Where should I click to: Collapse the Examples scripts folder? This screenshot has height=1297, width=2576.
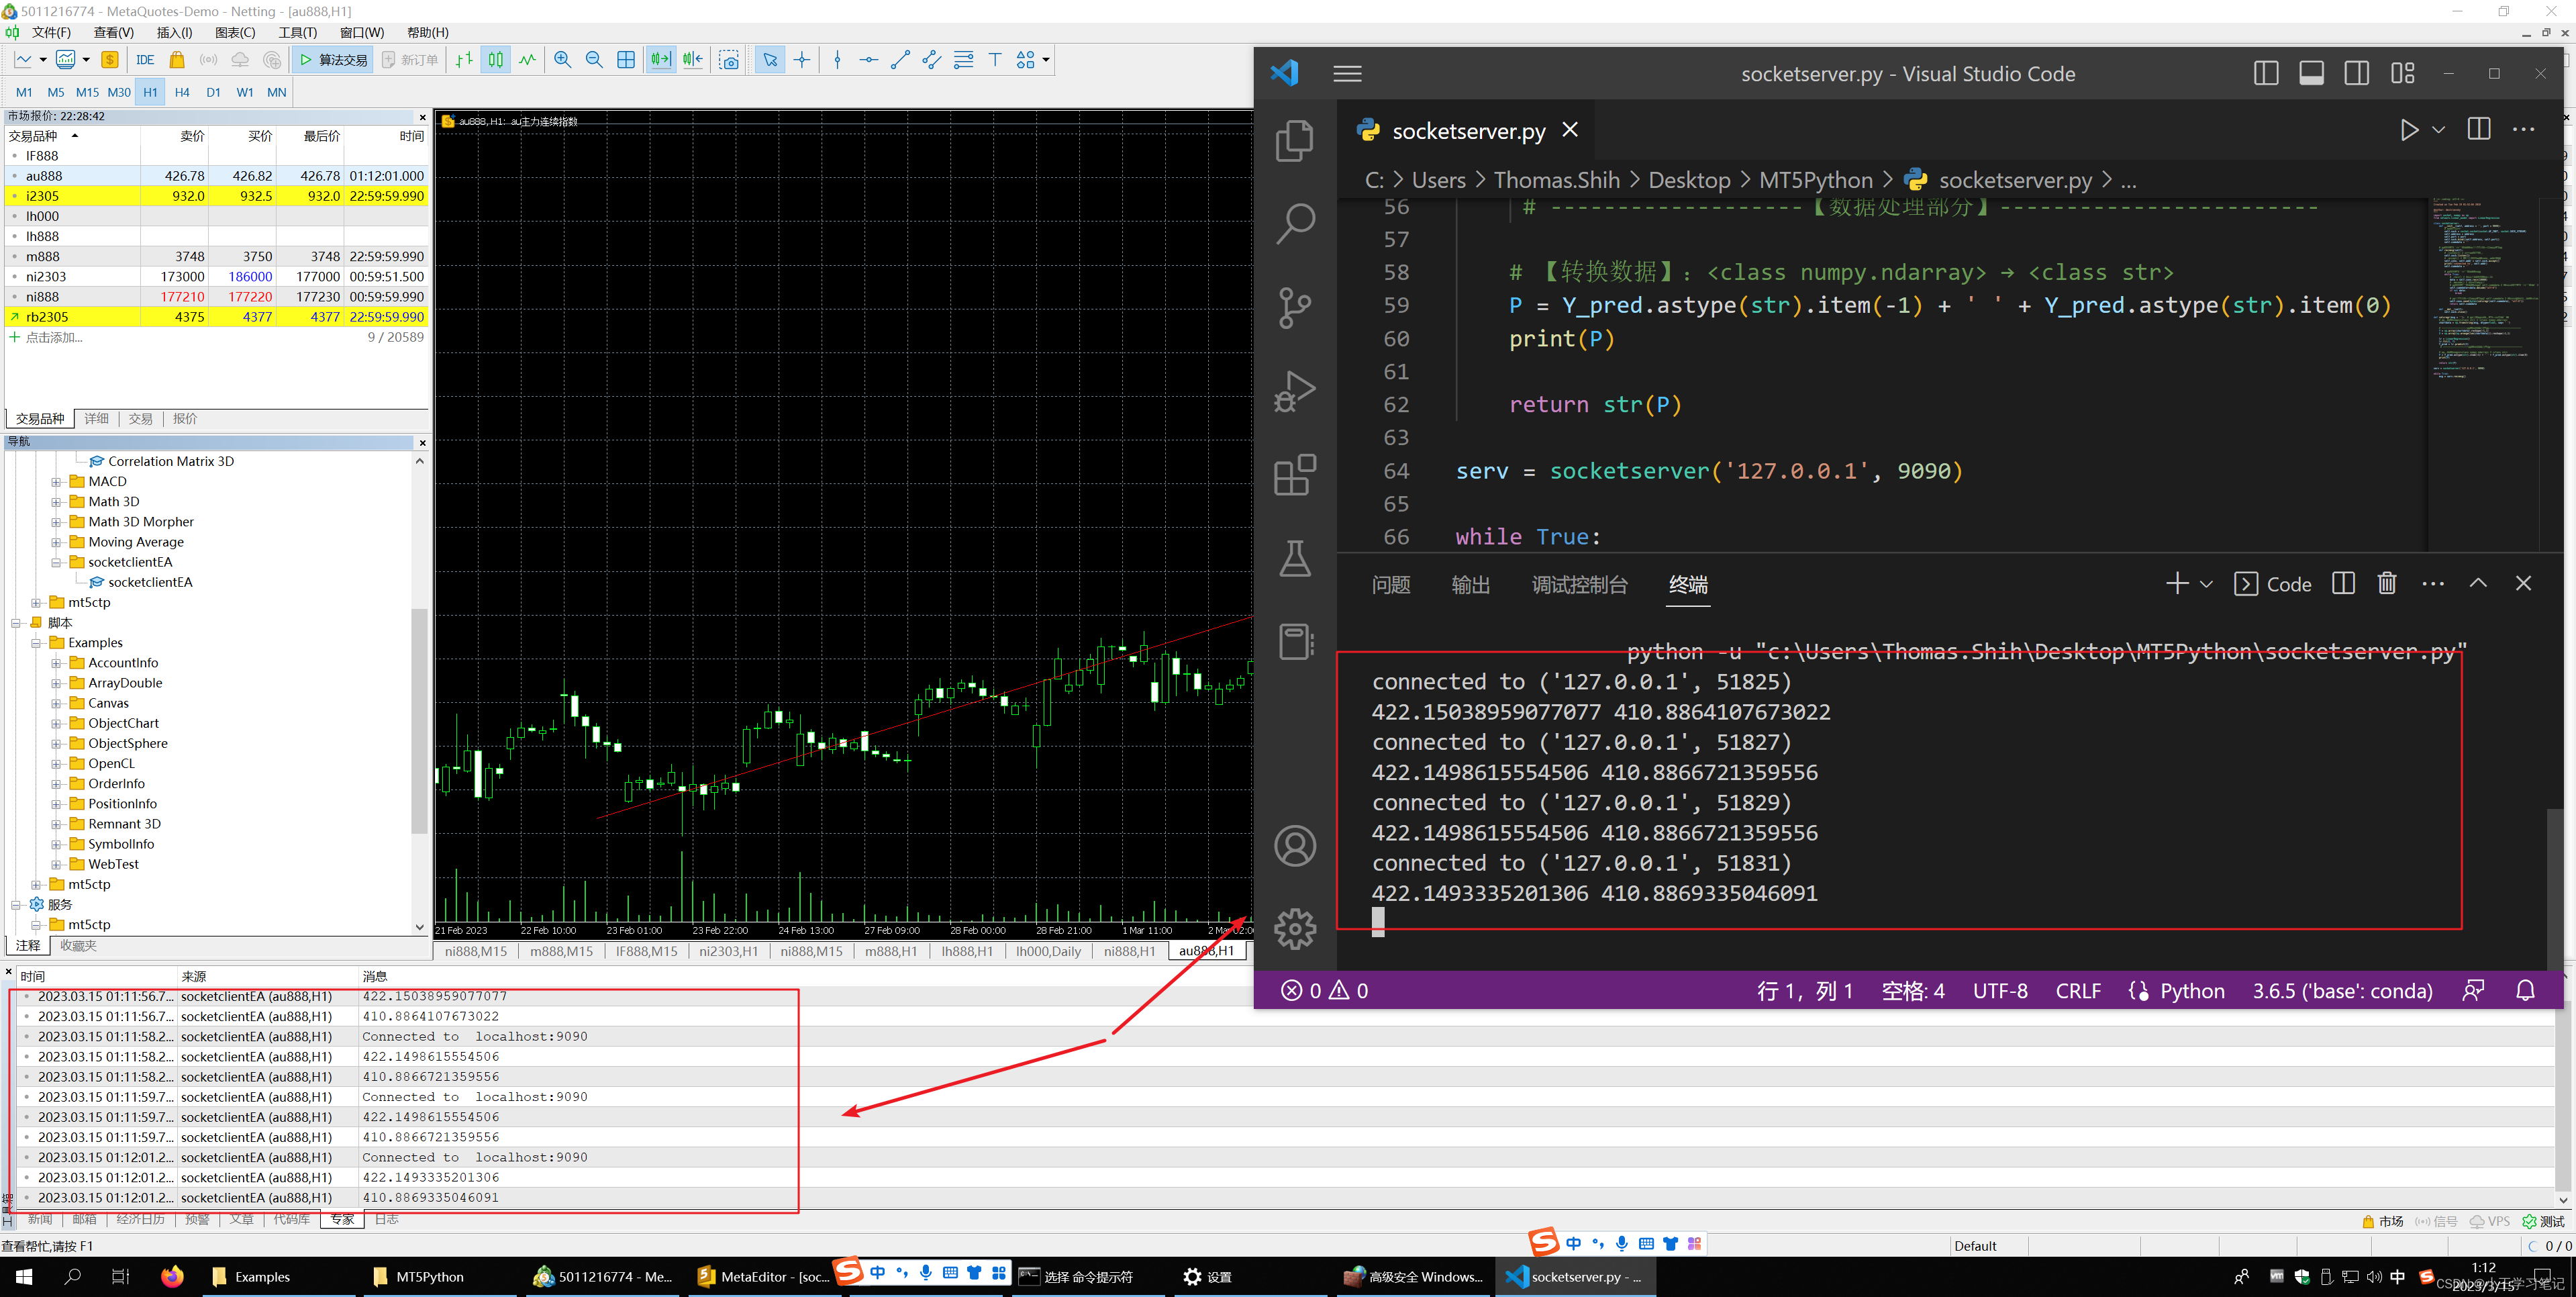(37, 643)
